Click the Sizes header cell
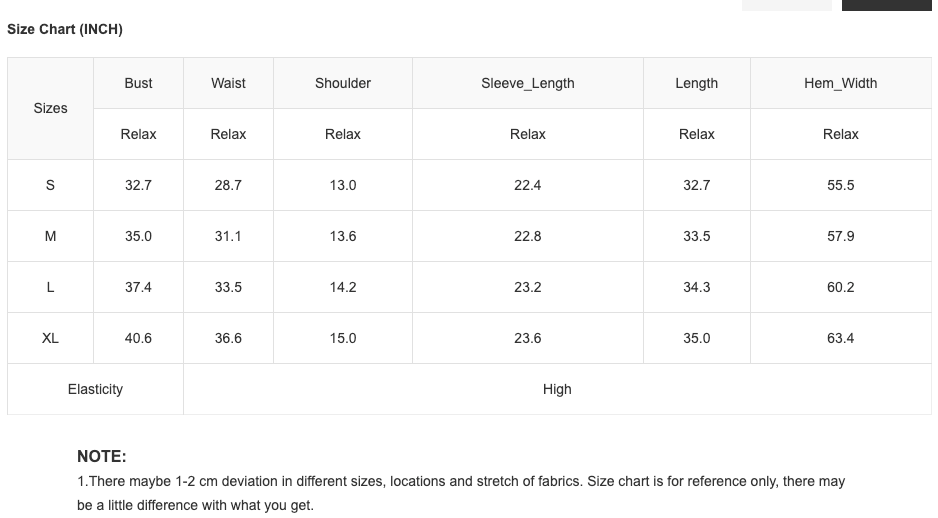 [51, 108]
